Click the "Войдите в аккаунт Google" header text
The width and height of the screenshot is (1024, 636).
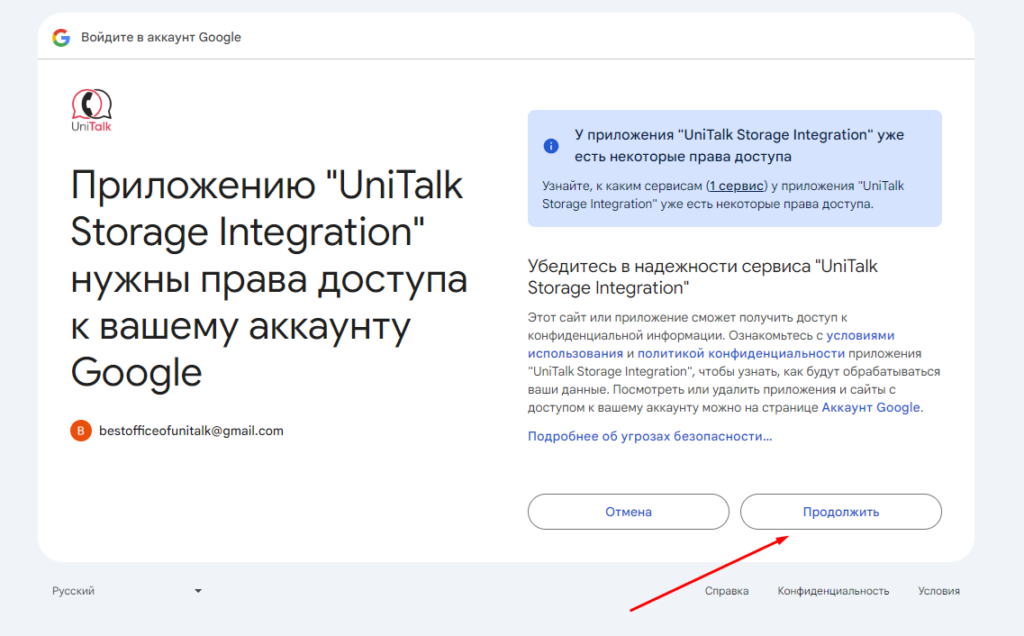point(161,38)
